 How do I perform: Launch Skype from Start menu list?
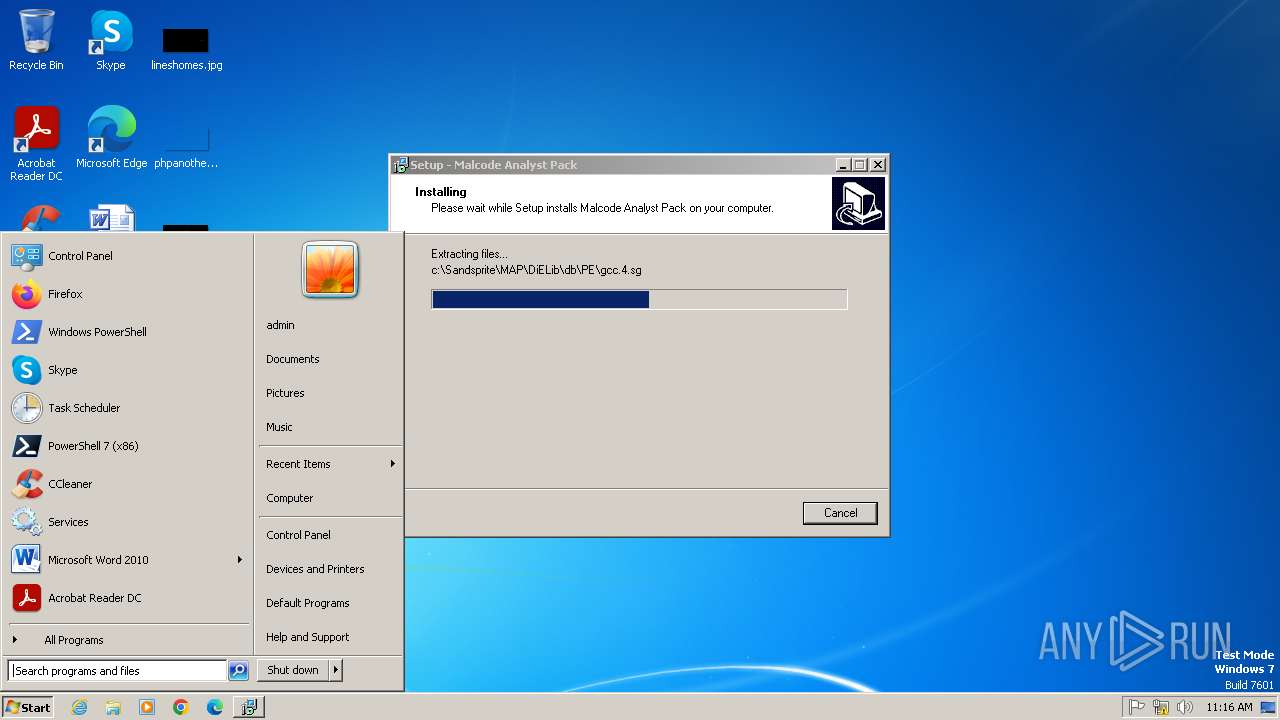(x=127, y=370)
